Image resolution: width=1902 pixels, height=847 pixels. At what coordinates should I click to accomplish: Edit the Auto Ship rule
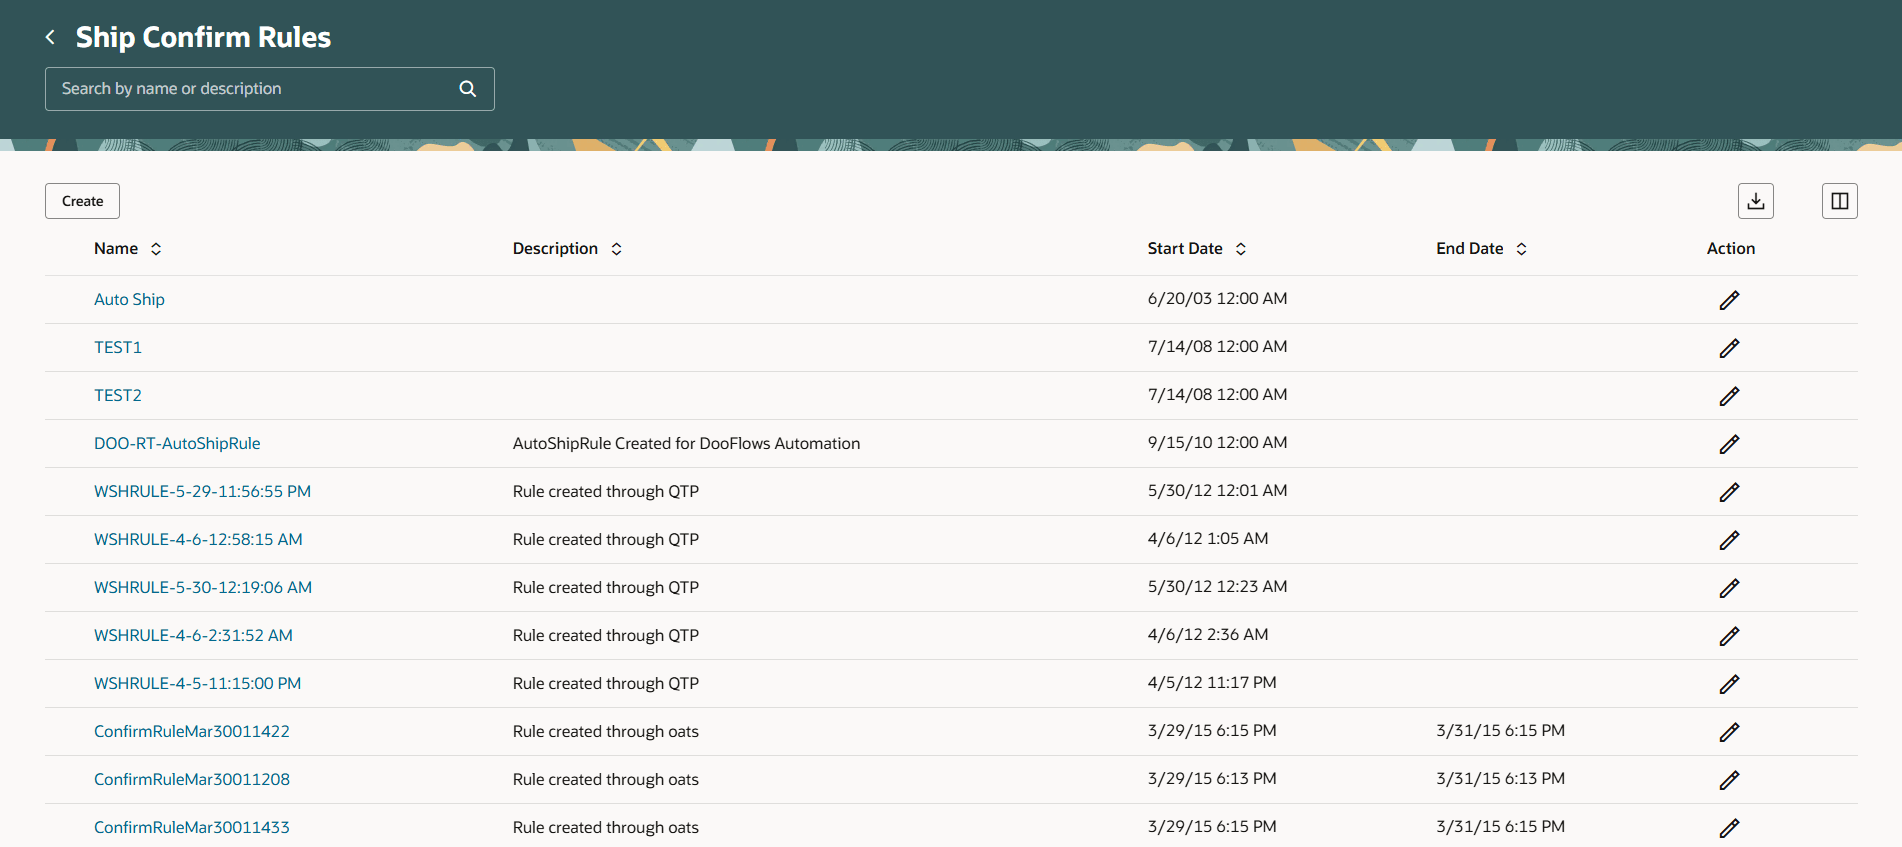pyautogui.click(x=1729, y=300)
